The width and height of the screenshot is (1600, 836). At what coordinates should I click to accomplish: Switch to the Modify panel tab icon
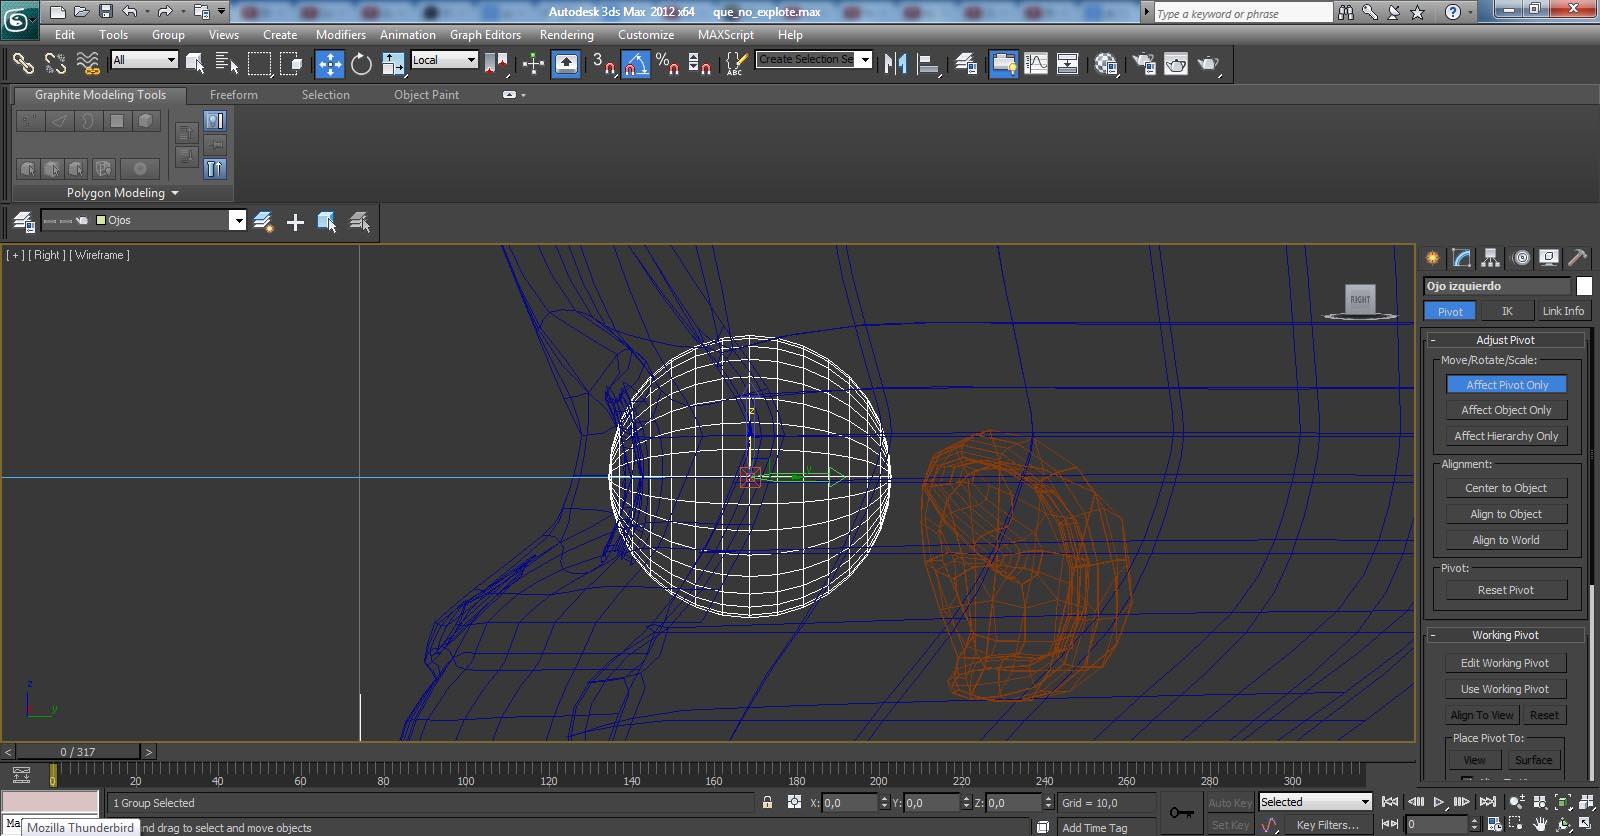pyautogui.click(x=1462, y=258)
